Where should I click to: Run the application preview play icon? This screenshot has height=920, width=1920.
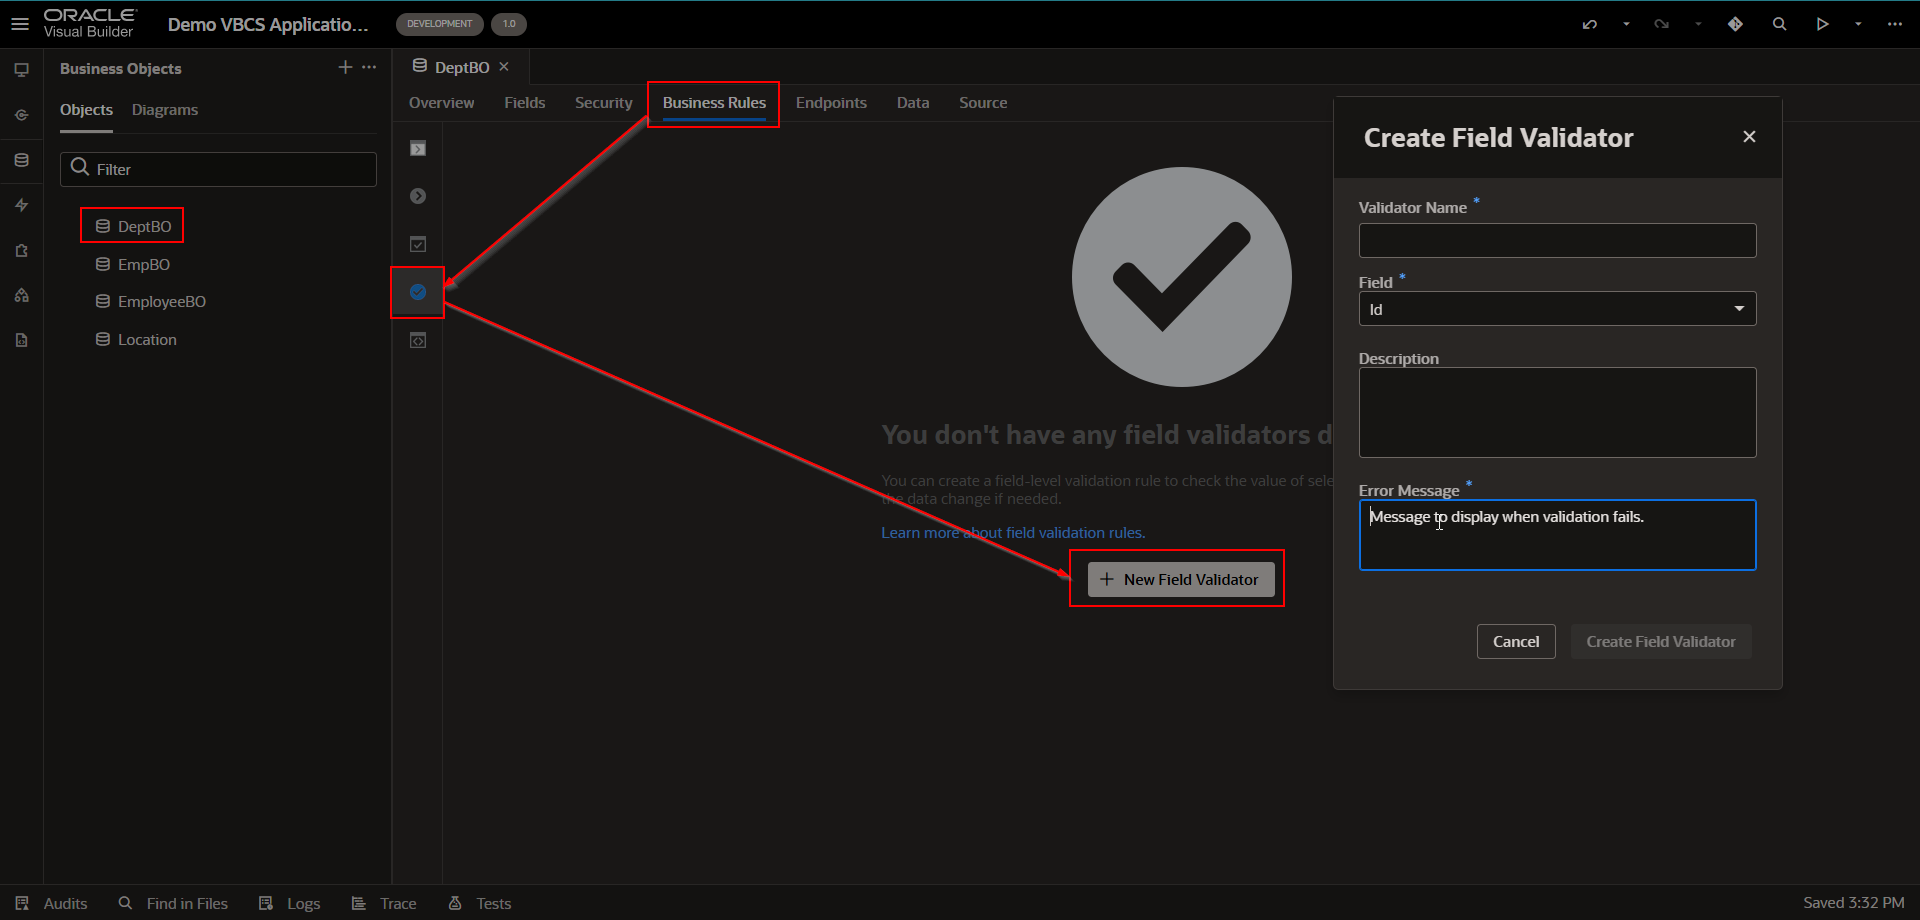pos(1823,24)
